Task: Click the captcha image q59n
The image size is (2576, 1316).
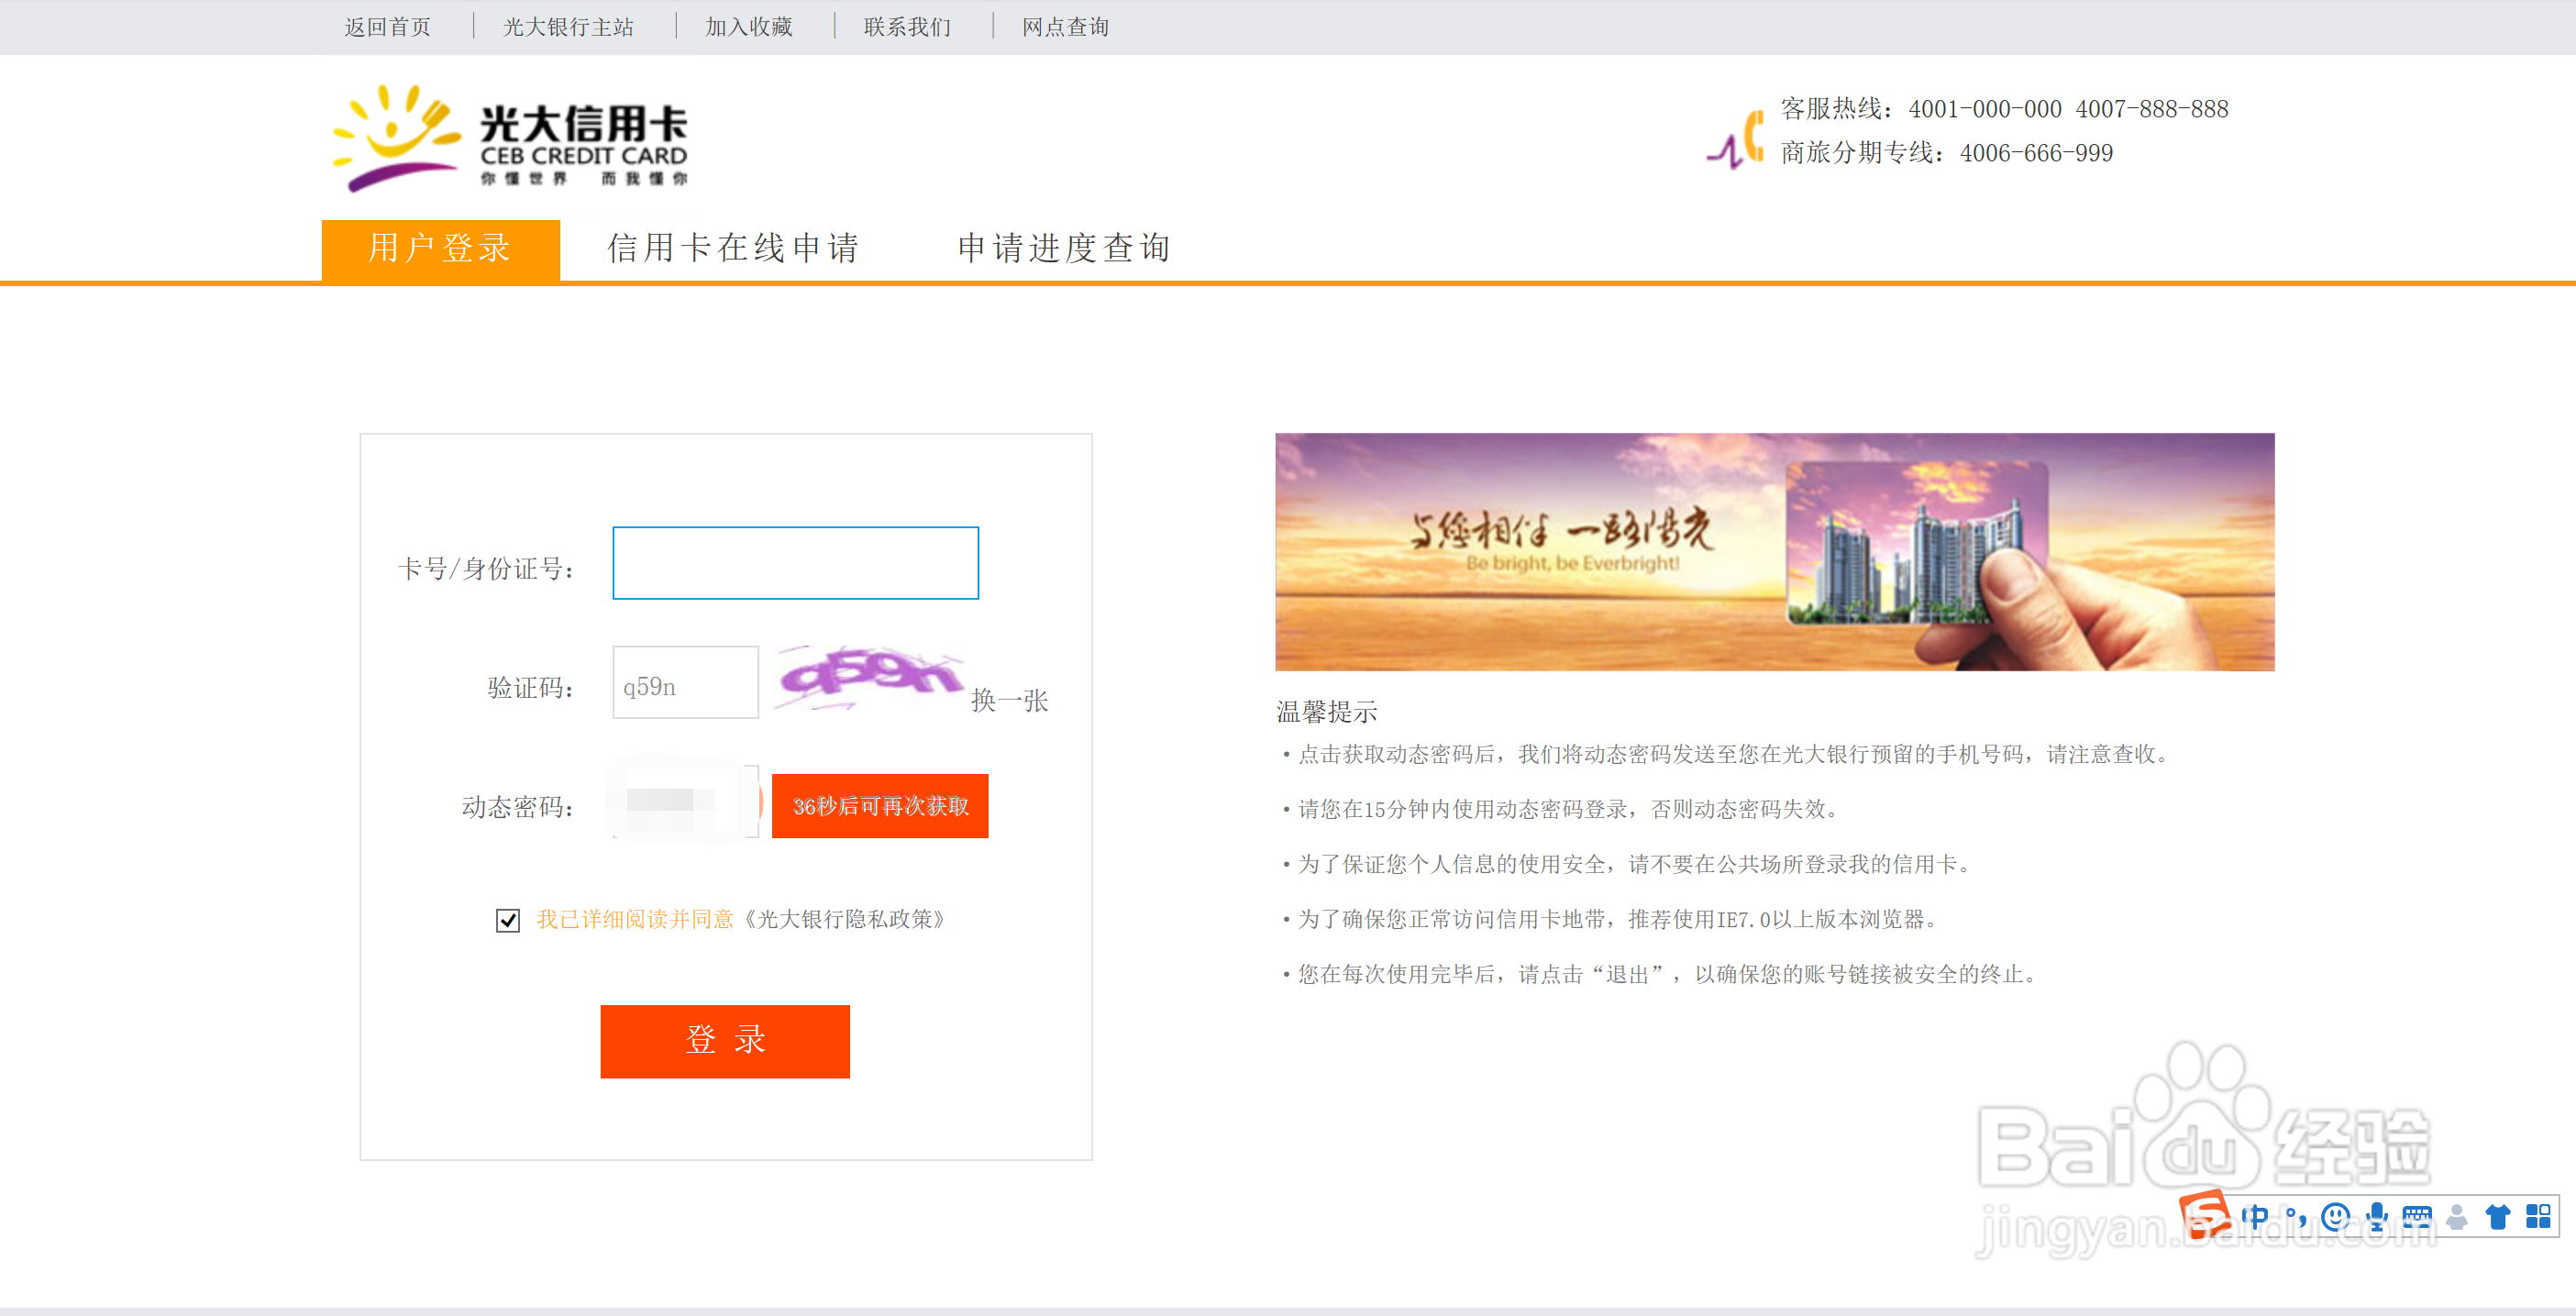Action: pos(868,677)
